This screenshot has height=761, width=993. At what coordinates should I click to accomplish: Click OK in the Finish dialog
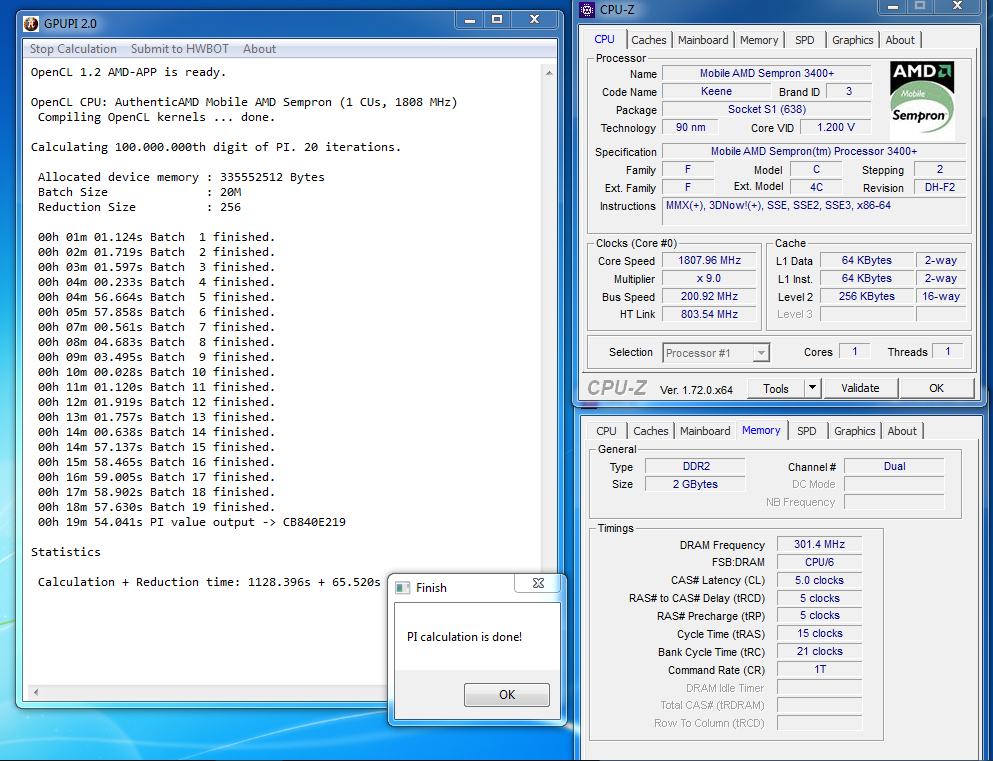507,695
